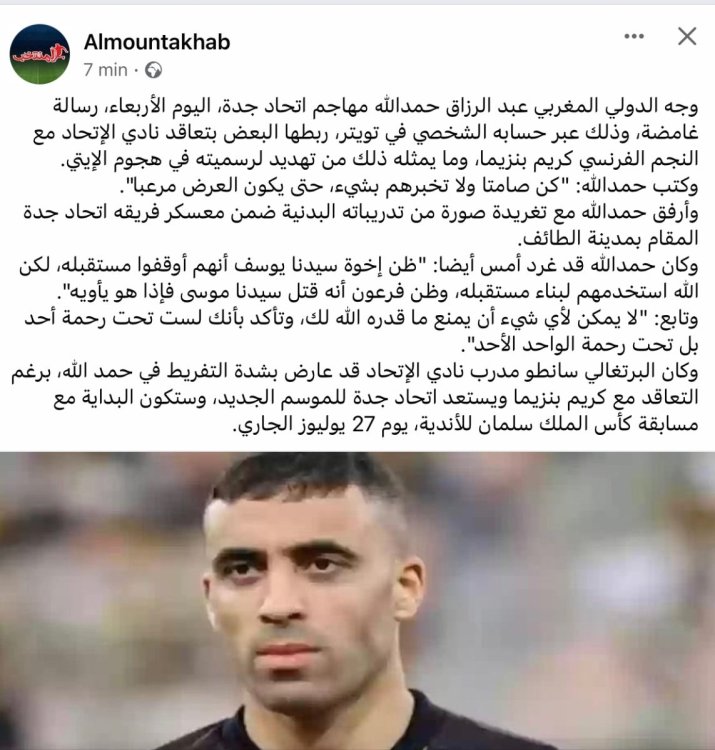Open the Almountakhab page name link
This screenshot has width=715, height=750.
click(x=157, y=42)
